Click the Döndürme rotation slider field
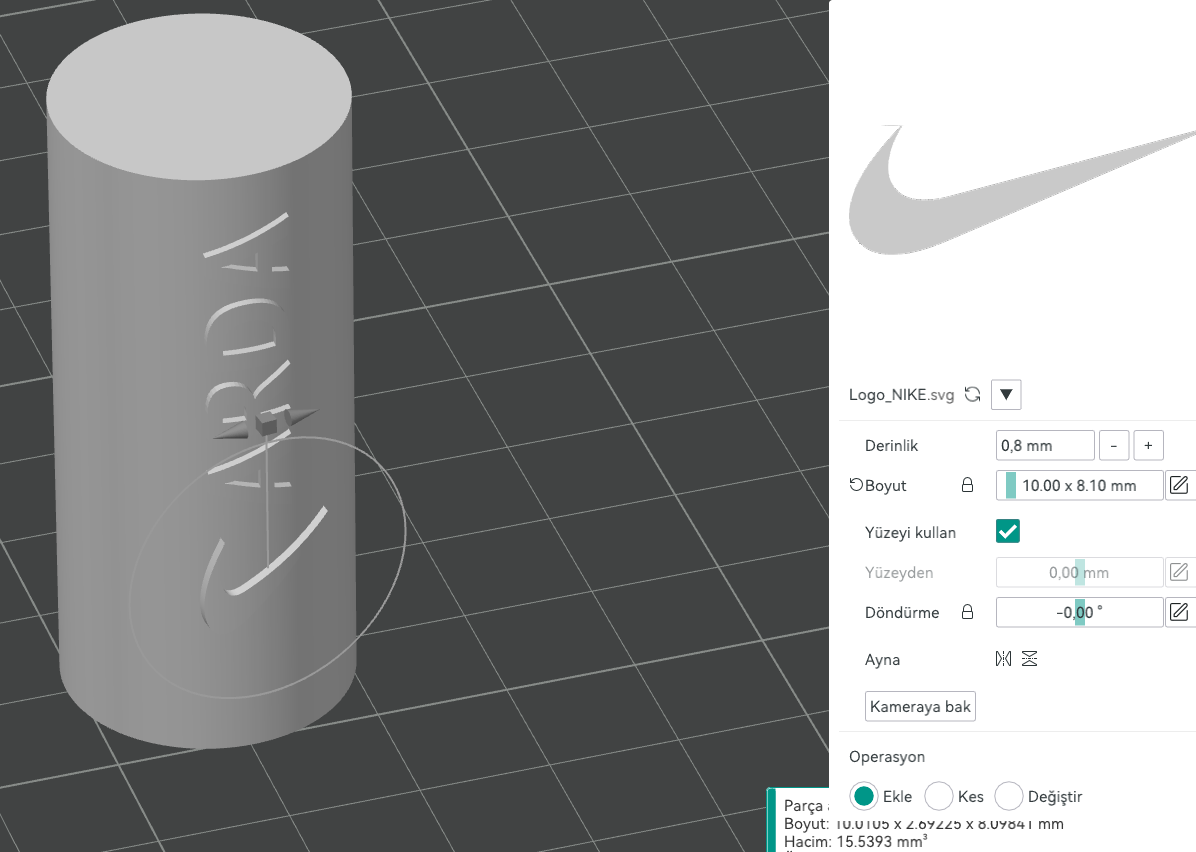The image size is (1196, 852). [x=1079, y=612]
